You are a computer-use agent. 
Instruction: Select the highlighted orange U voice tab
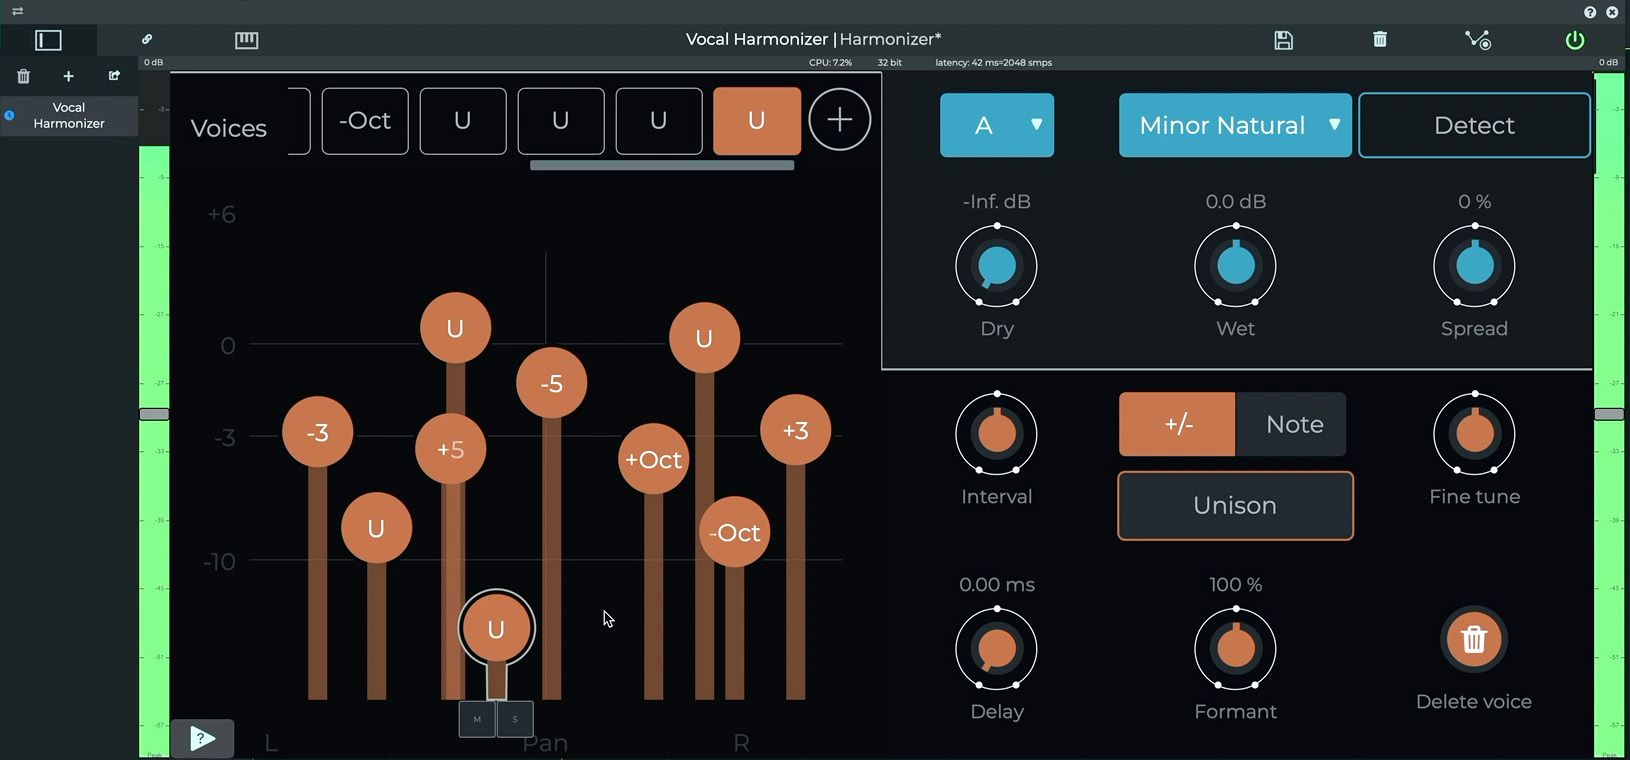757,121
